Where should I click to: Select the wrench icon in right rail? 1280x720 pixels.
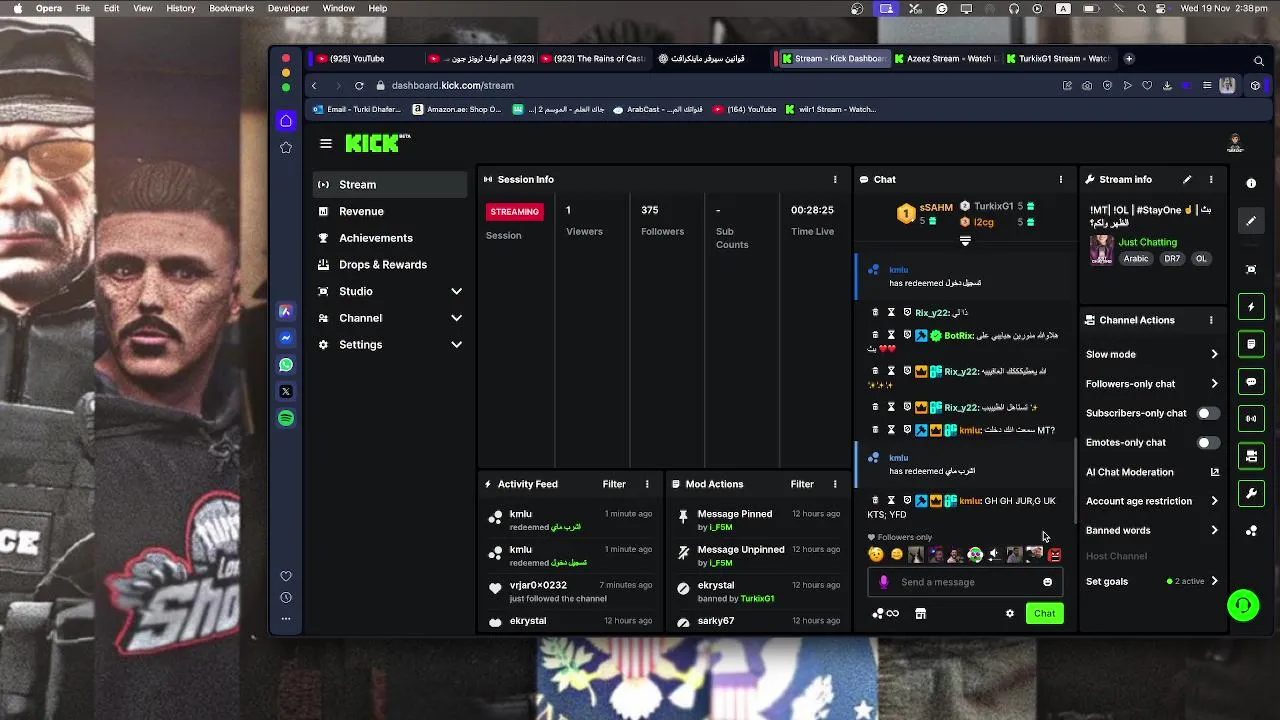click(x=1251, y=493)
